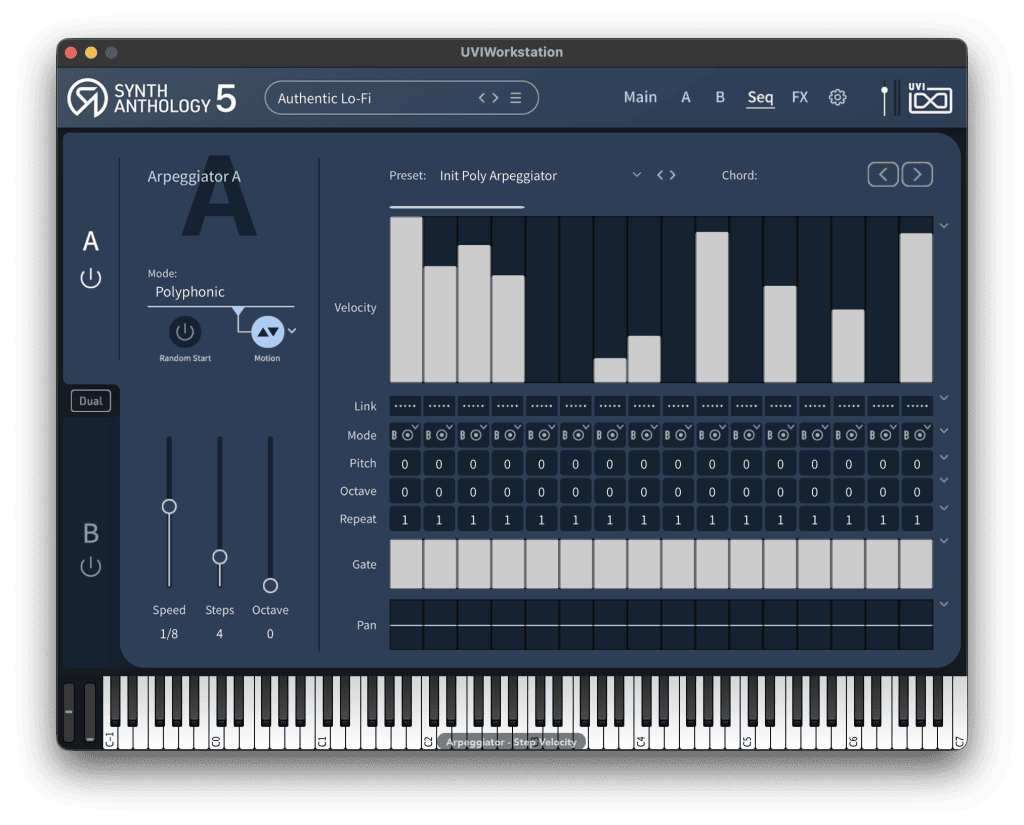Click the Chord label field
1024x825 pixels.
tap(739, 175)
